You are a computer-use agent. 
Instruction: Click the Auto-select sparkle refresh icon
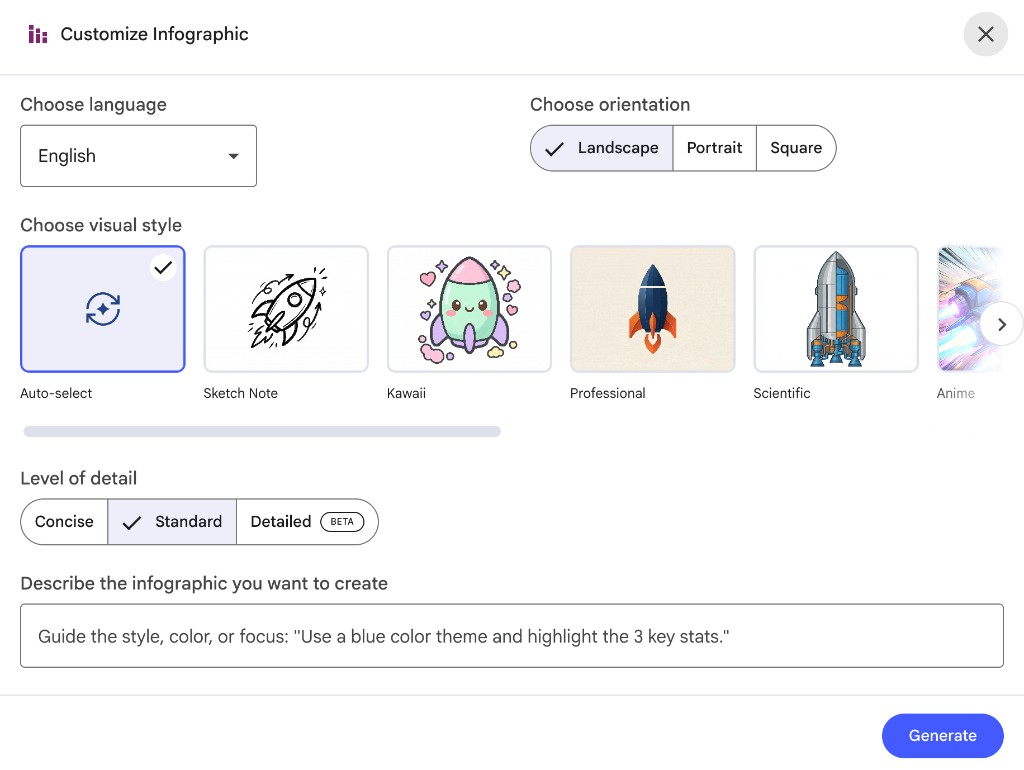pyautogui.click(x=103, y=309)
